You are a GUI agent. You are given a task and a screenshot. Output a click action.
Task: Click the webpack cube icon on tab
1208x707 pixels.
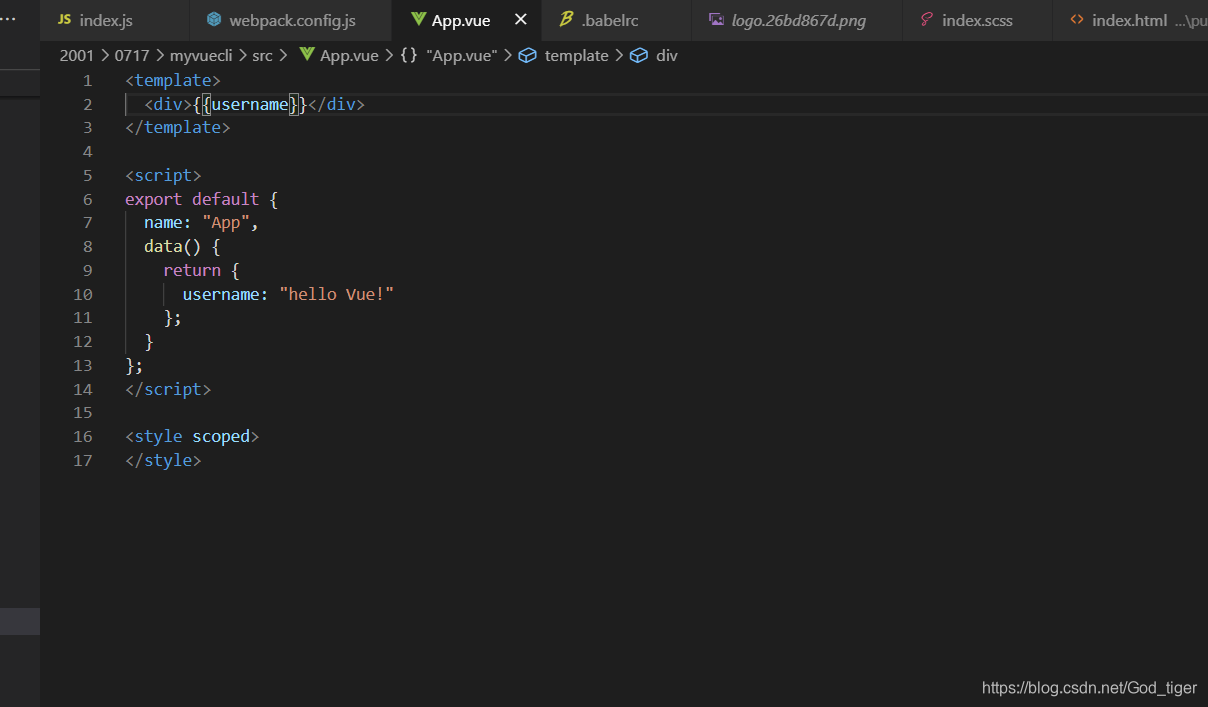pos(214,20)
